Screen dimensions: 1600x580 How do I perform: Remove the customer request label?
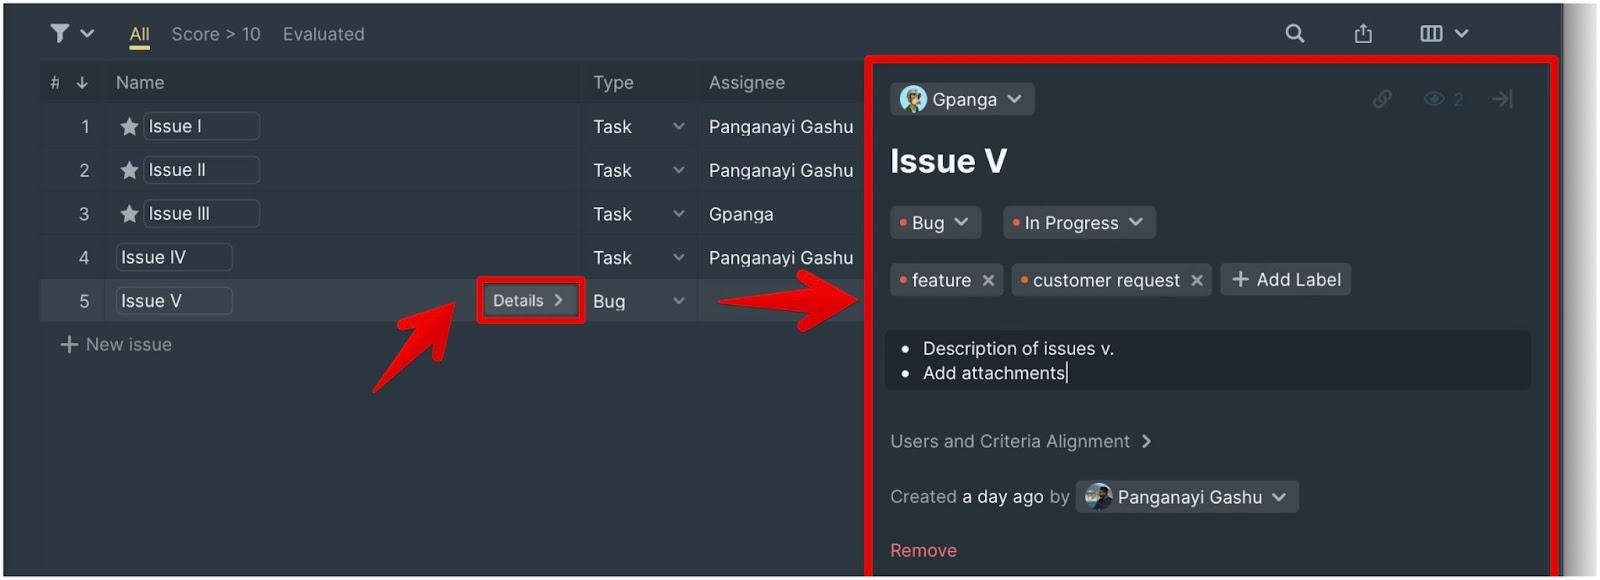pyautogui.click(x=1196, y=280)
